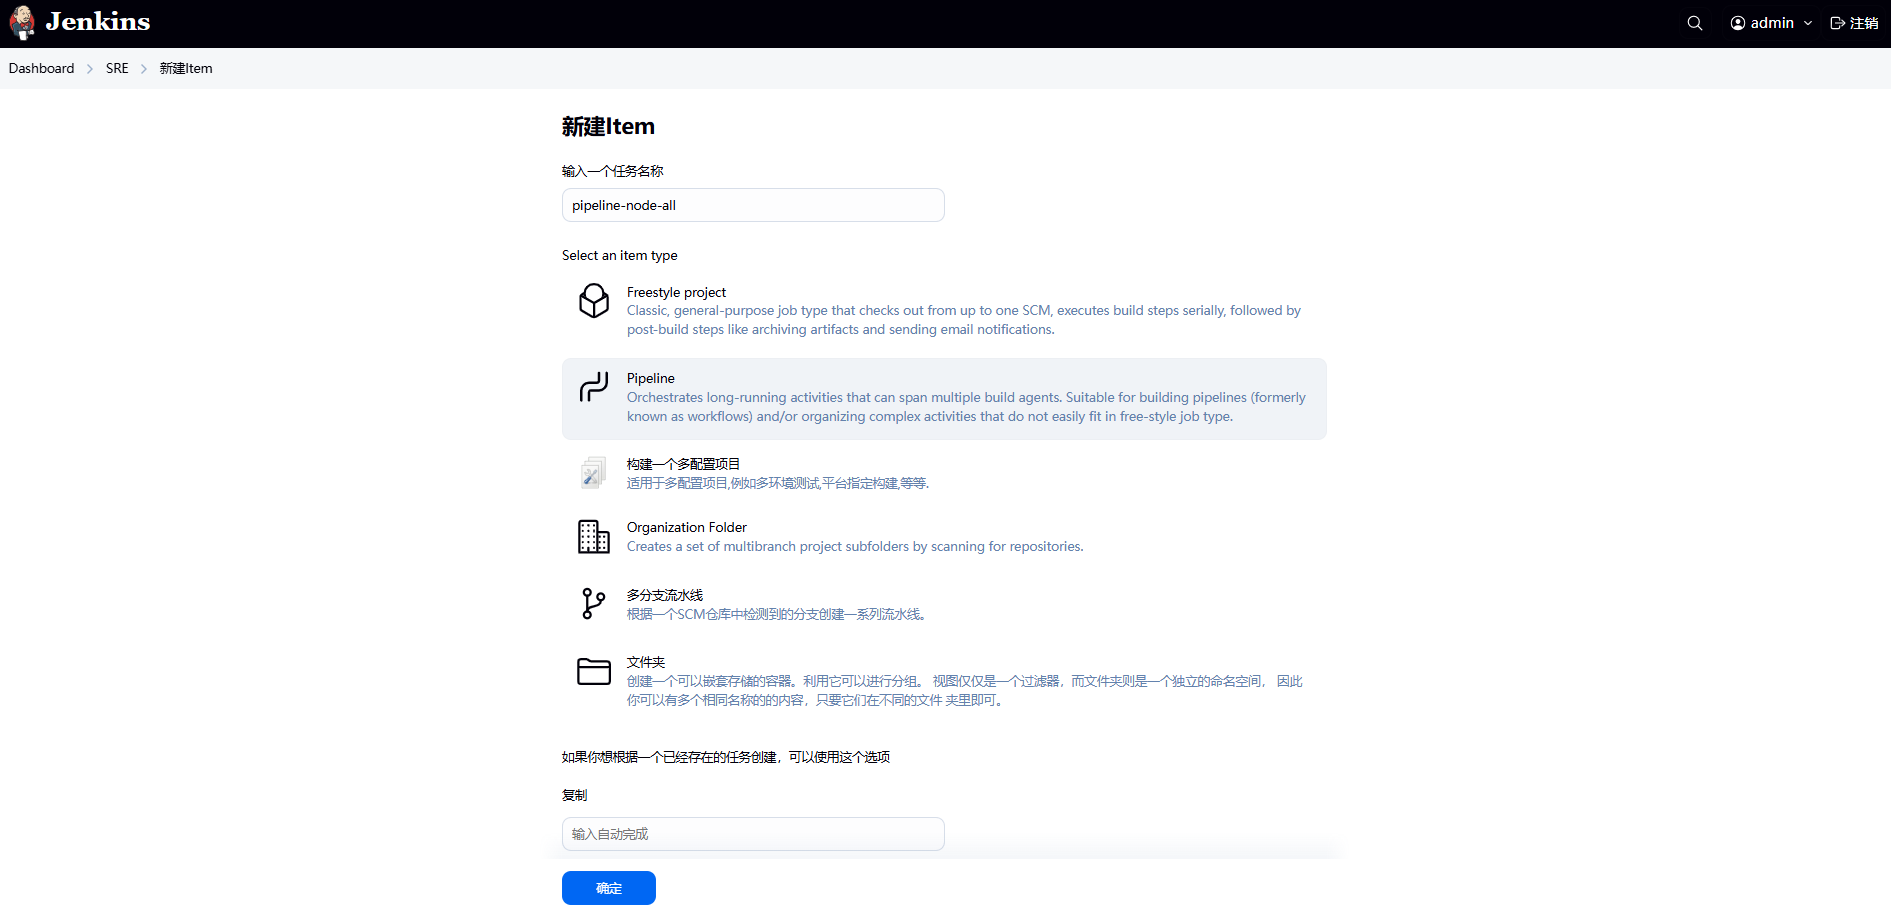This screenshot has width=1891, height=910.
Task: Expand the admin user dropdown chevron
Action: tap(1808, 23)
